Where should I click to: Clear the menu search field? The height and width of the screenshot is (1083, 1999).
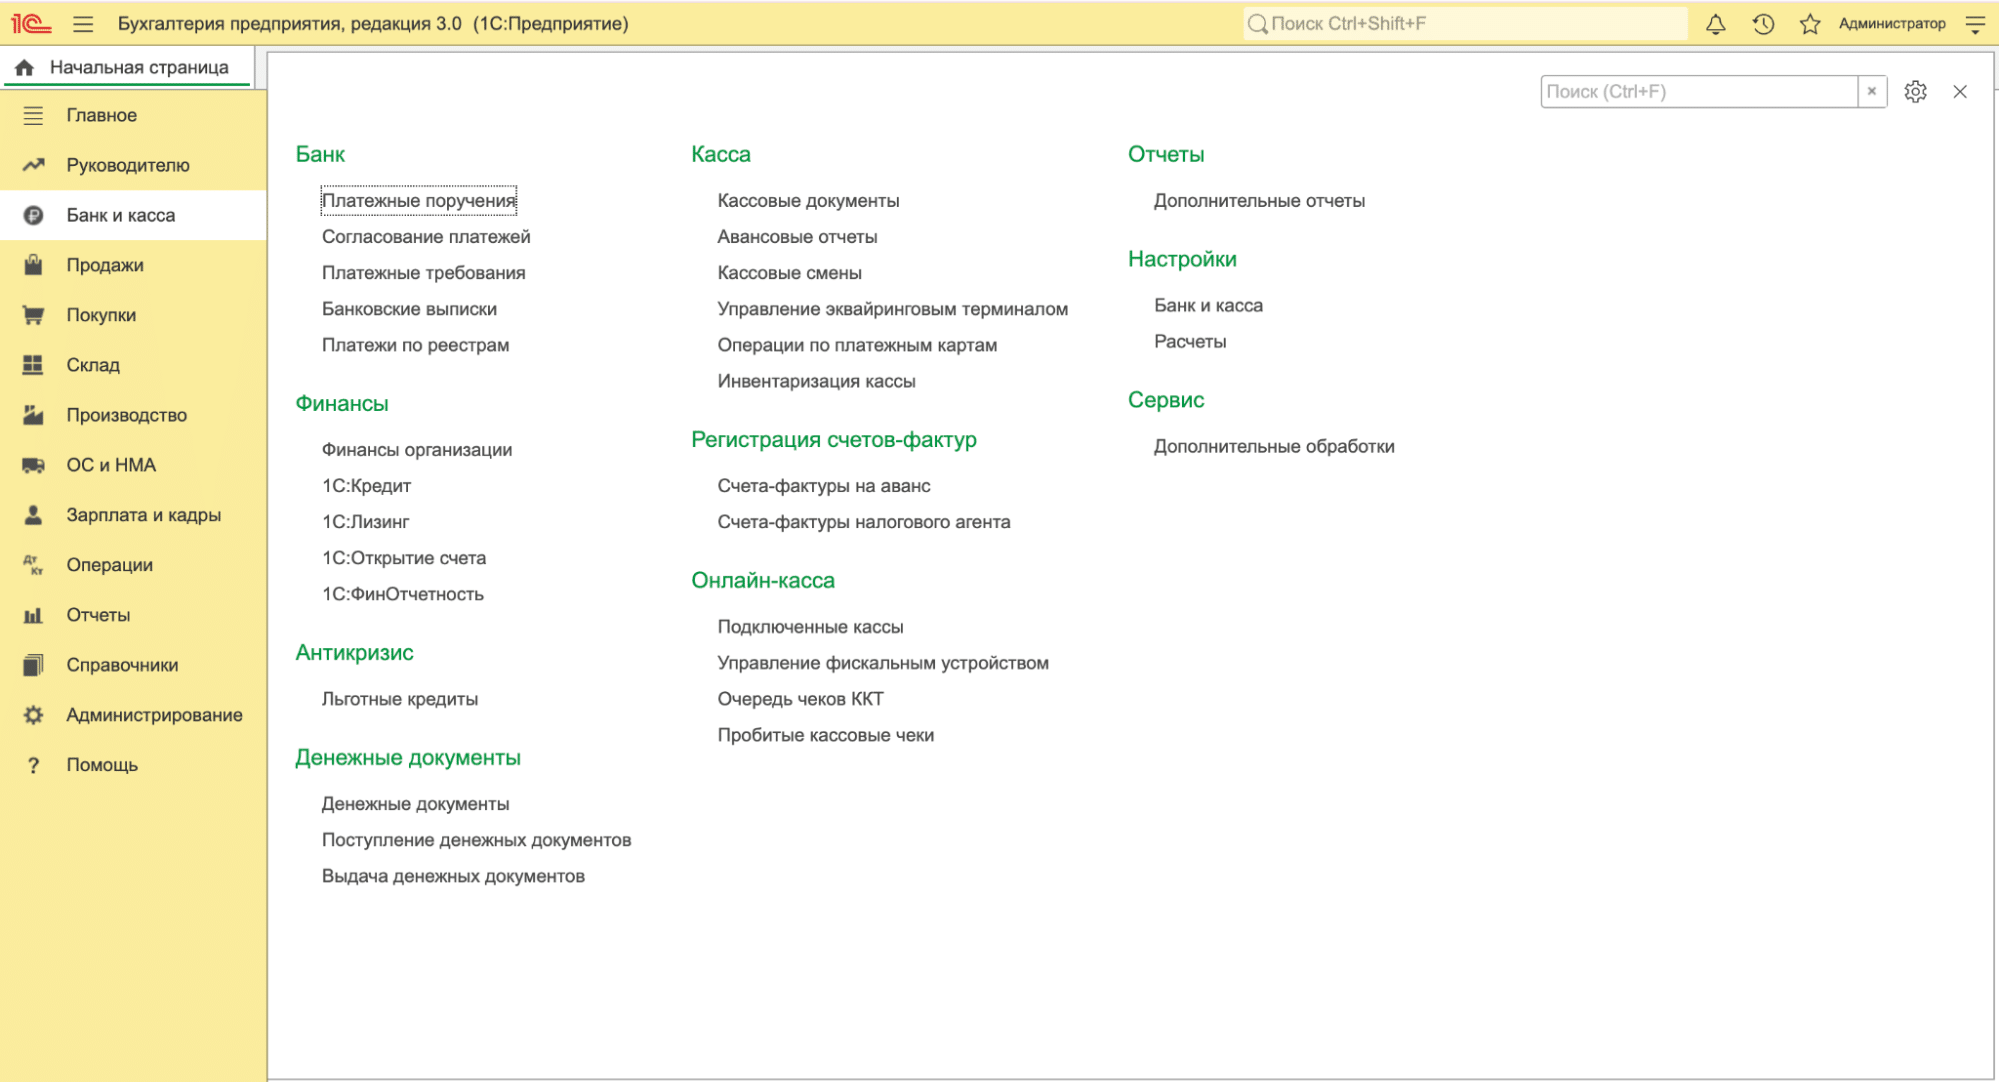pos(1871,92)
